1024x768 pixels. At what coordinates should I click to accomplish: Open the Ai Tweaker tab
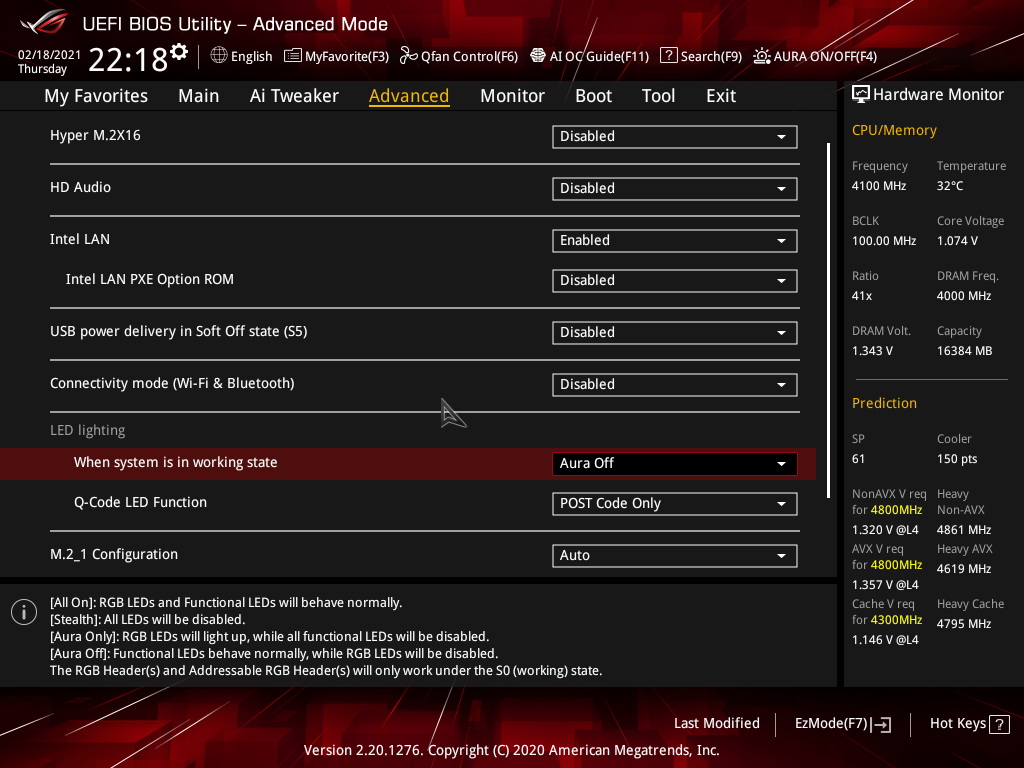pos(294,96)
